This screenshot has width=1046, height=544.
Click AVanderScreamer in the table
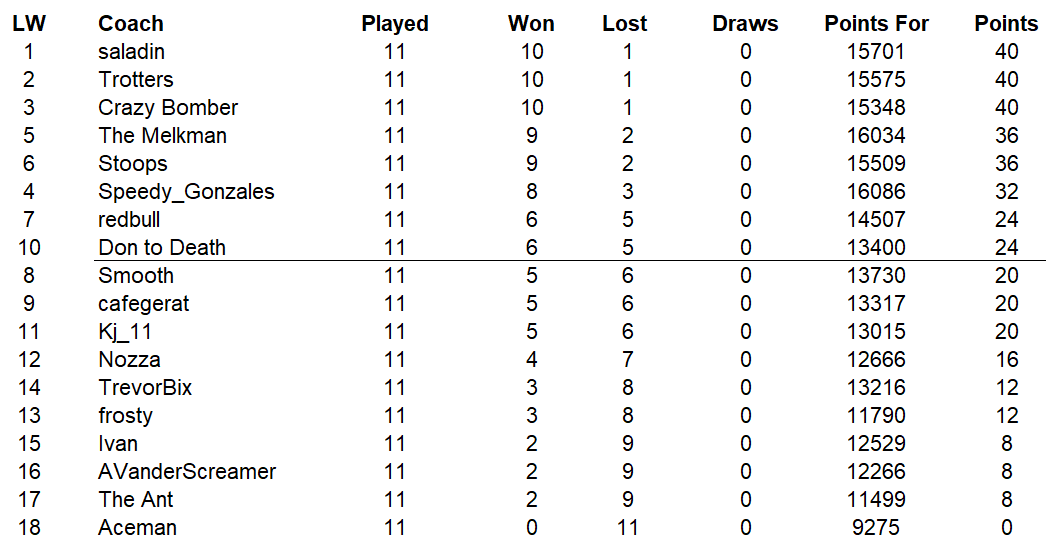click(x=187, y=471)
